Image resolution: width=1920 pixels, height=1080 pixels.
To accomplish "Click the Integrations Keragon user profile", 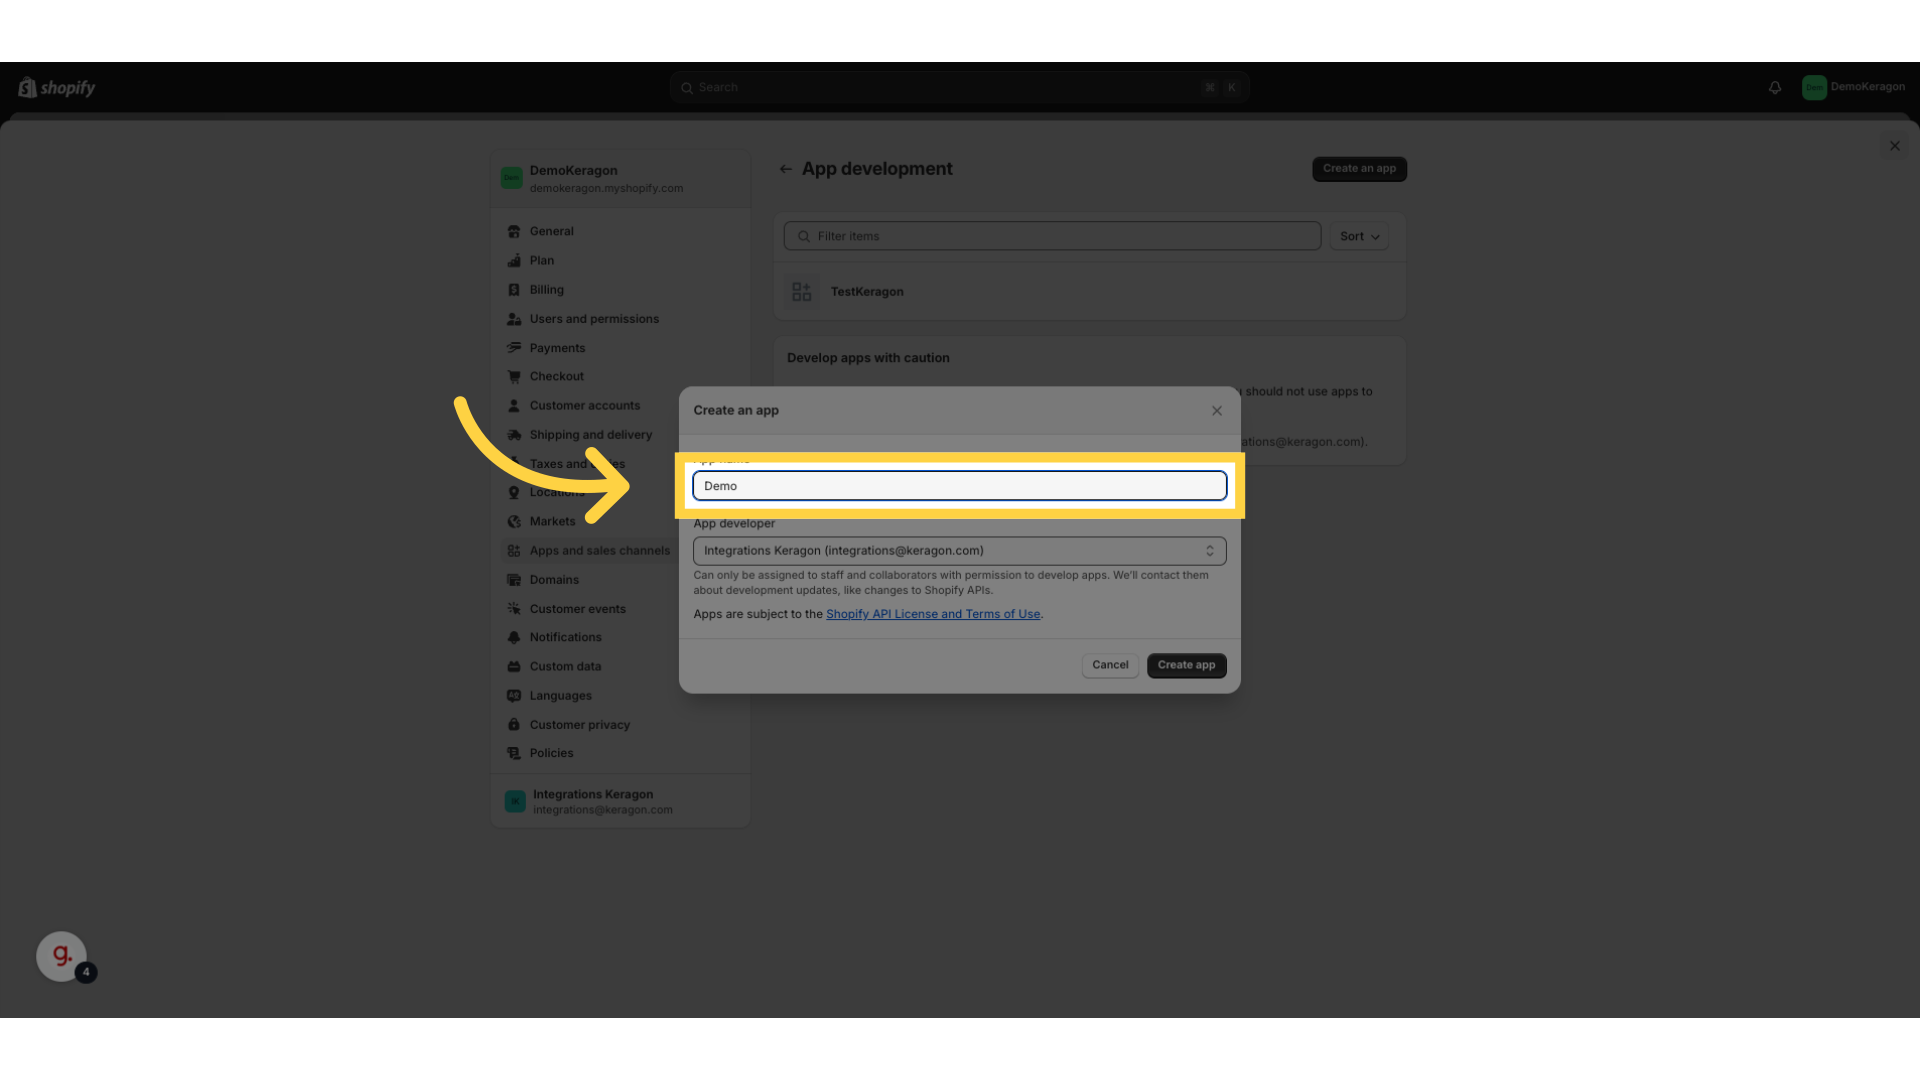I will pyautogui.click(x=620, y=802).
